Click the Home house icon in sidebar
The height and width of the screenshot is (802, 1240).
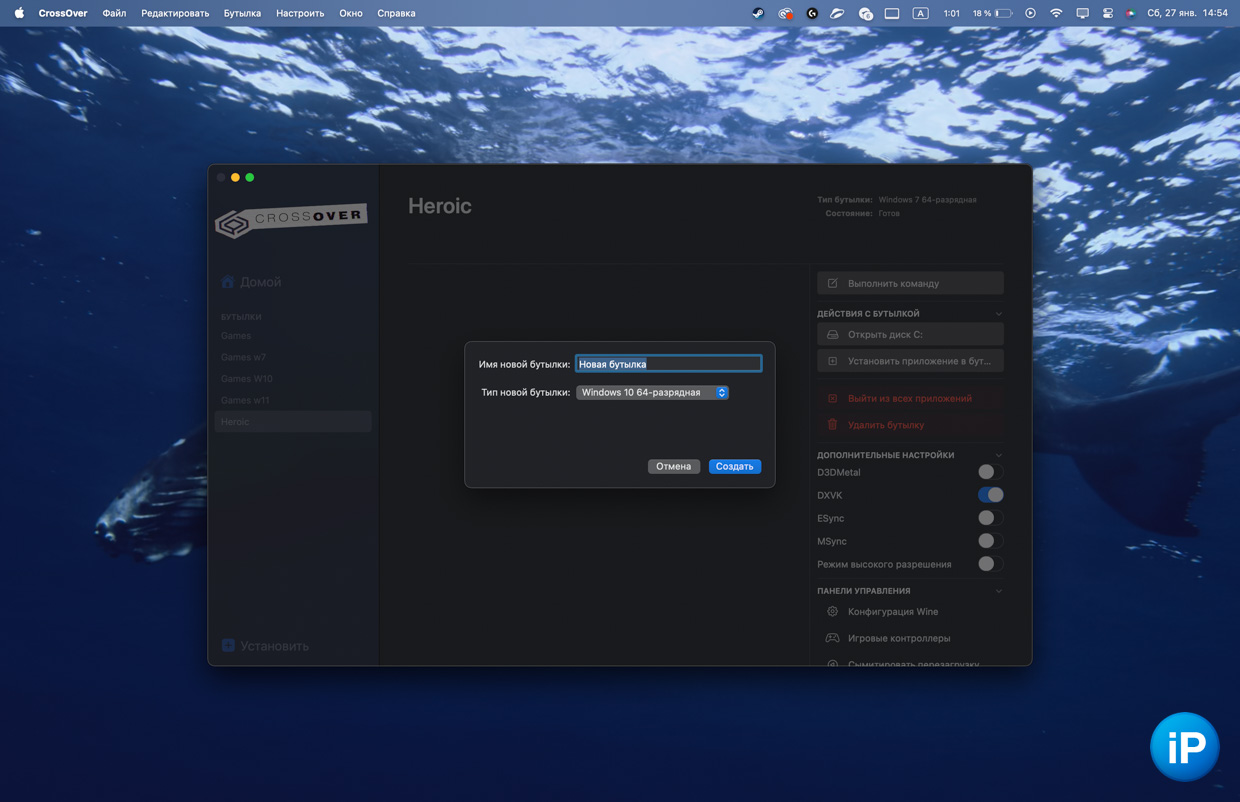tap(228, 282)
